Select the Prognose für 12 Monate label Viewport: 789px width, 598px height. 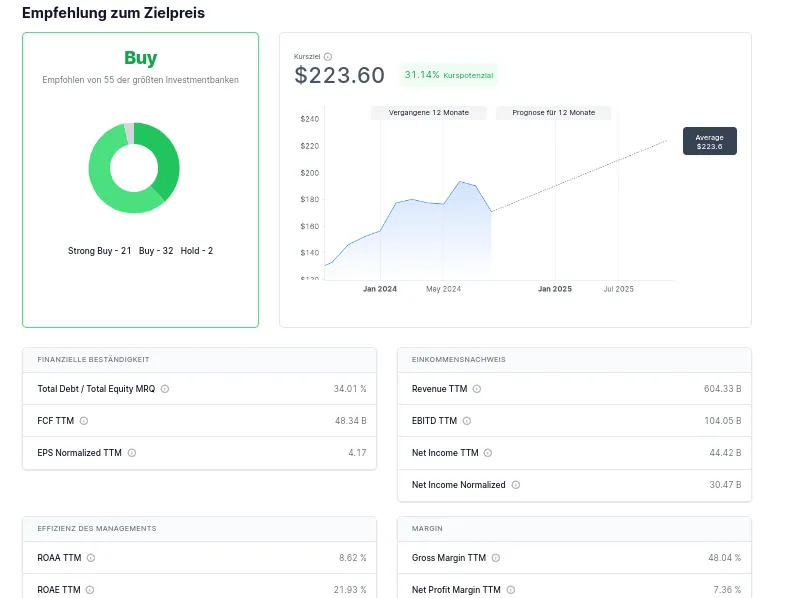coord(553,113)
